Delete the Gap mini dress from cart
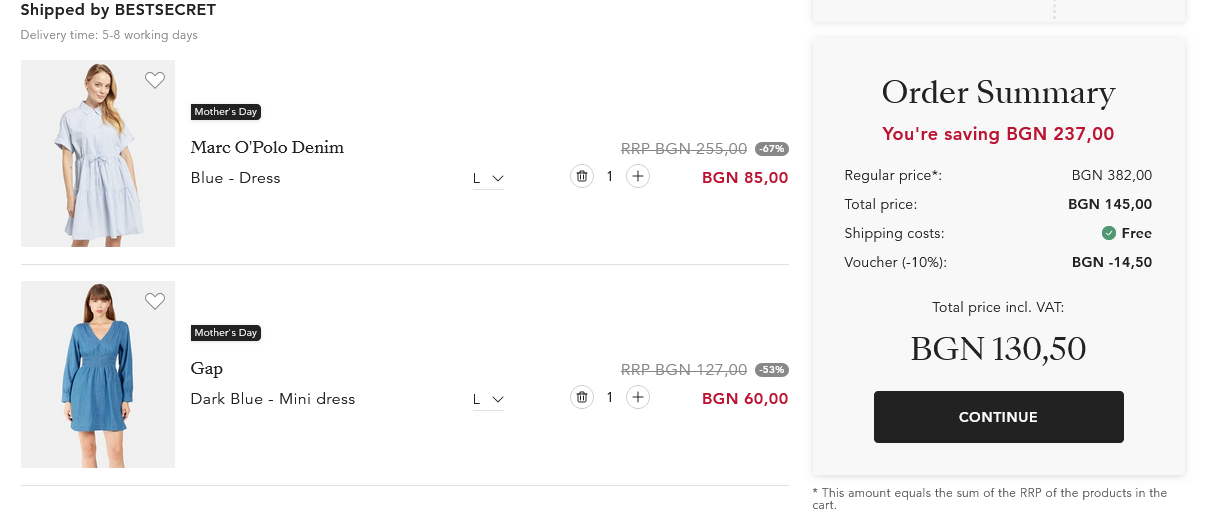Viewport: 1208px width, 527px height. 581,398
